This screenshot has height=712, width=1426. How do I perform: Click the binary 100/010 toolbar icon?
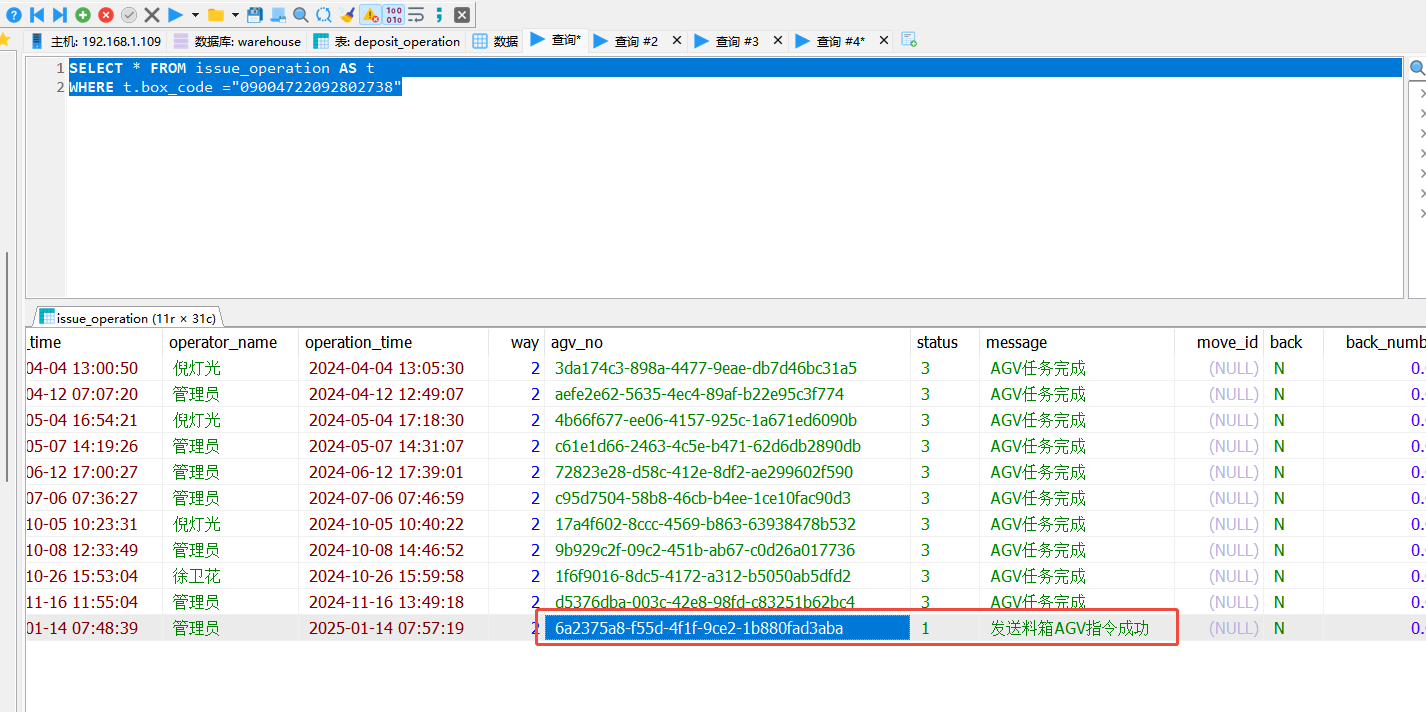(394, 15)
